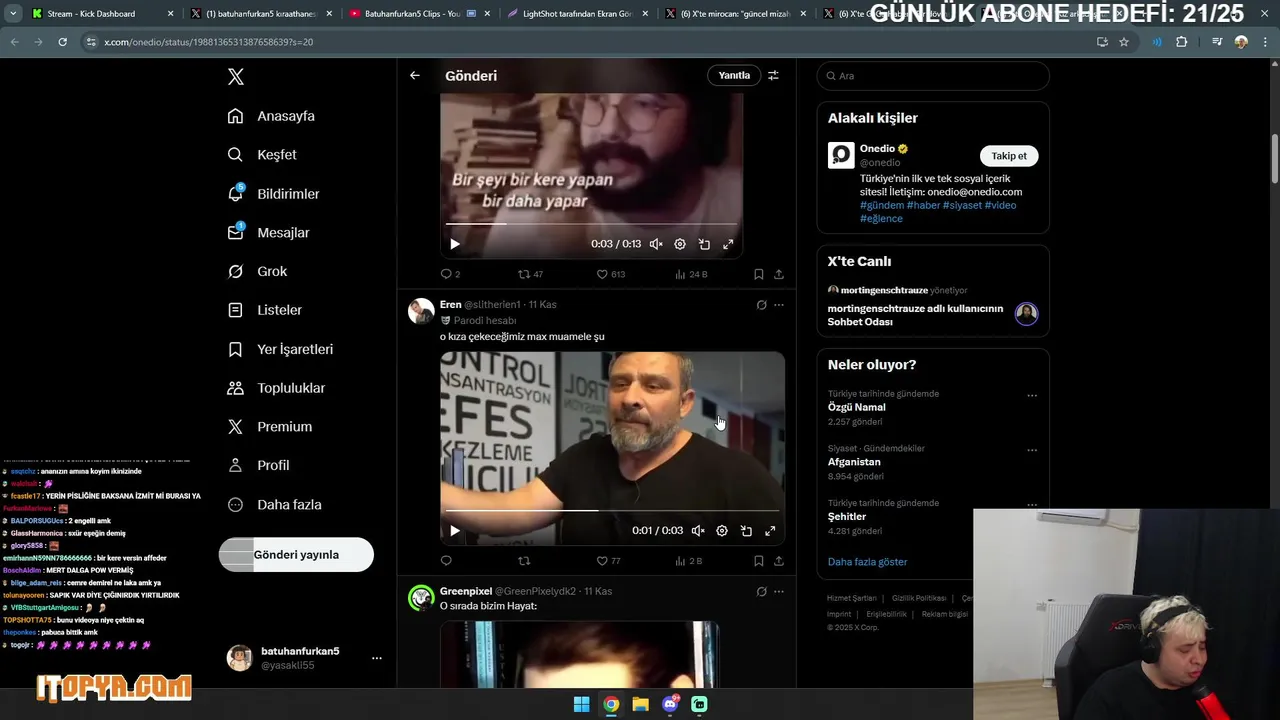Open Profil in the sidebar
1280x720 pixels.
(x=258, y=466)
